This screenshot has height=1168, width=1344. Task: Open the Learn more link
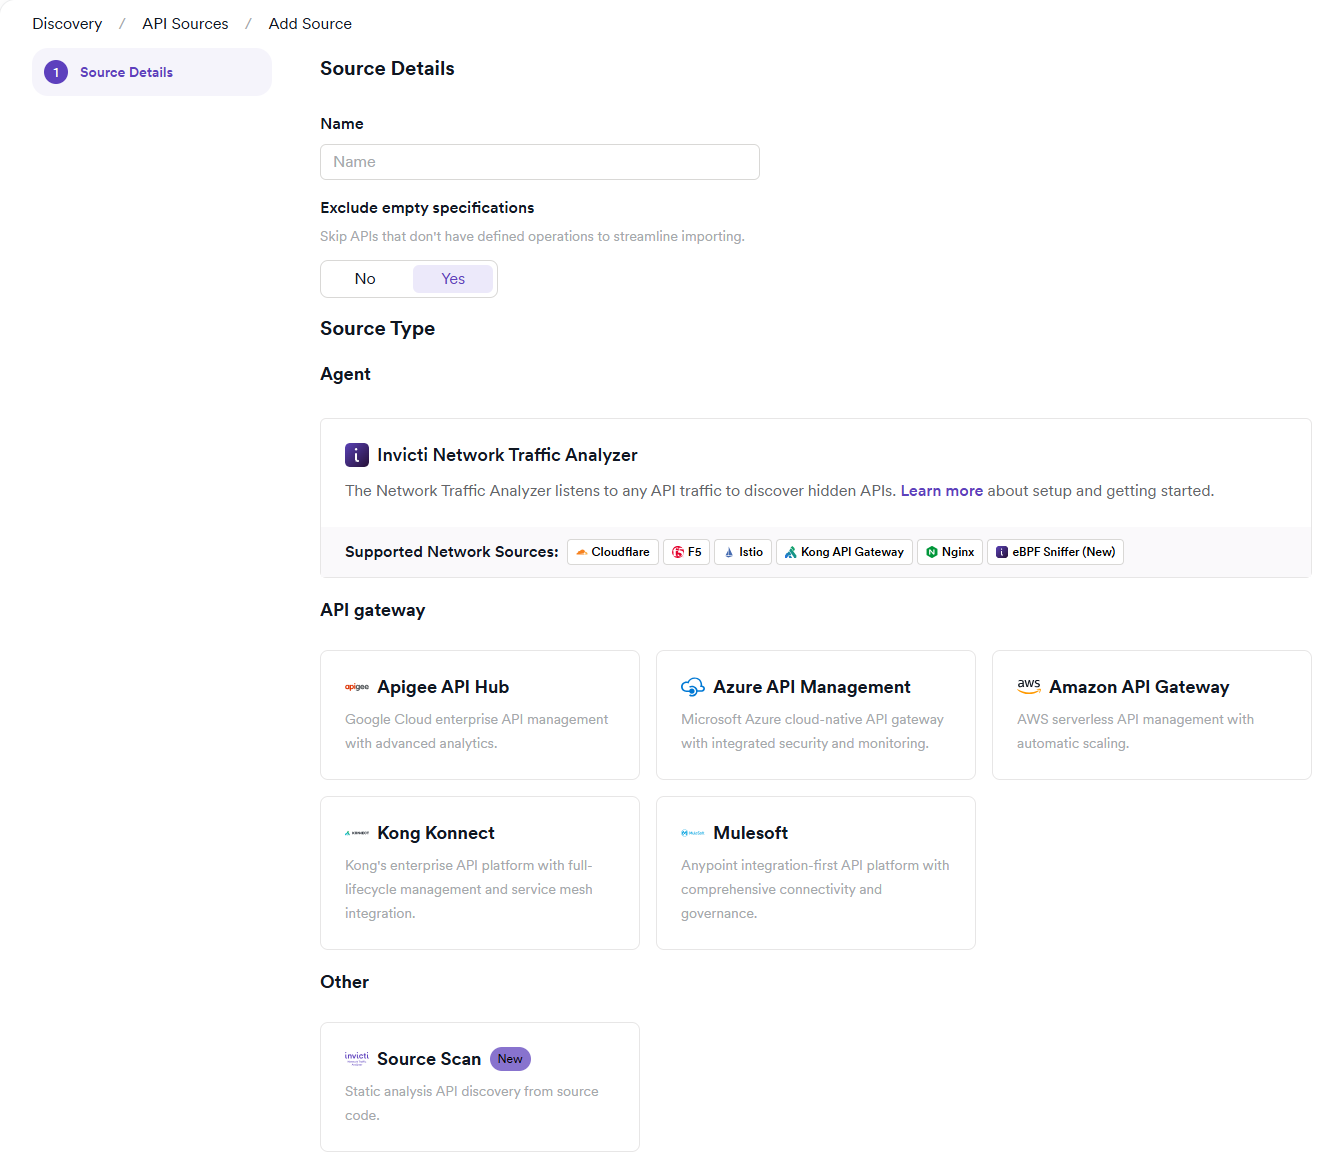pos(941,491)
